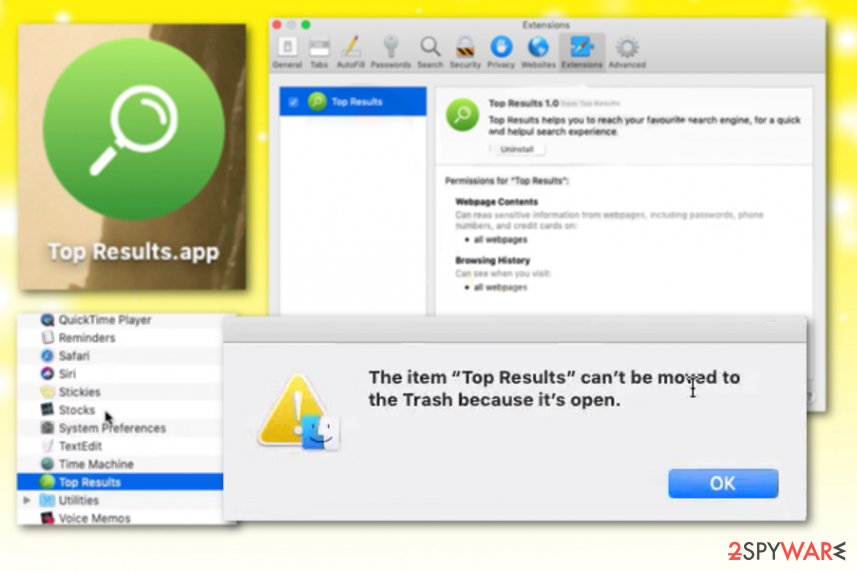This screenshot has width=857, height=571.
Task: Click the warning Finder icon in the dialog
Action: point(300,414)
